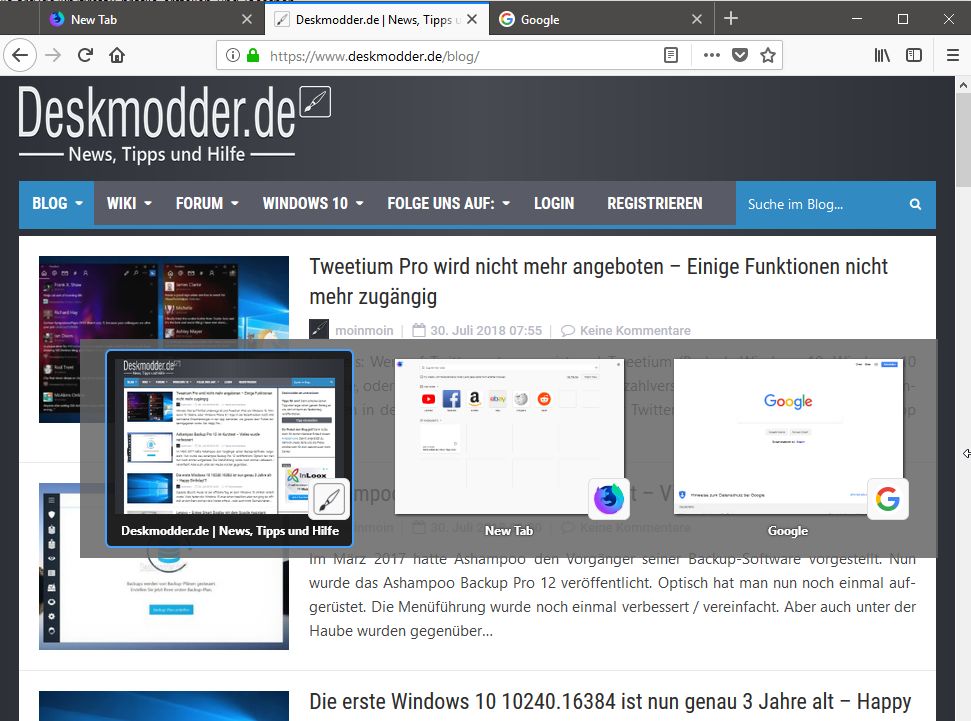The image size is (971, 721).
Task: Show sidebars button
Action: (914, 55)
